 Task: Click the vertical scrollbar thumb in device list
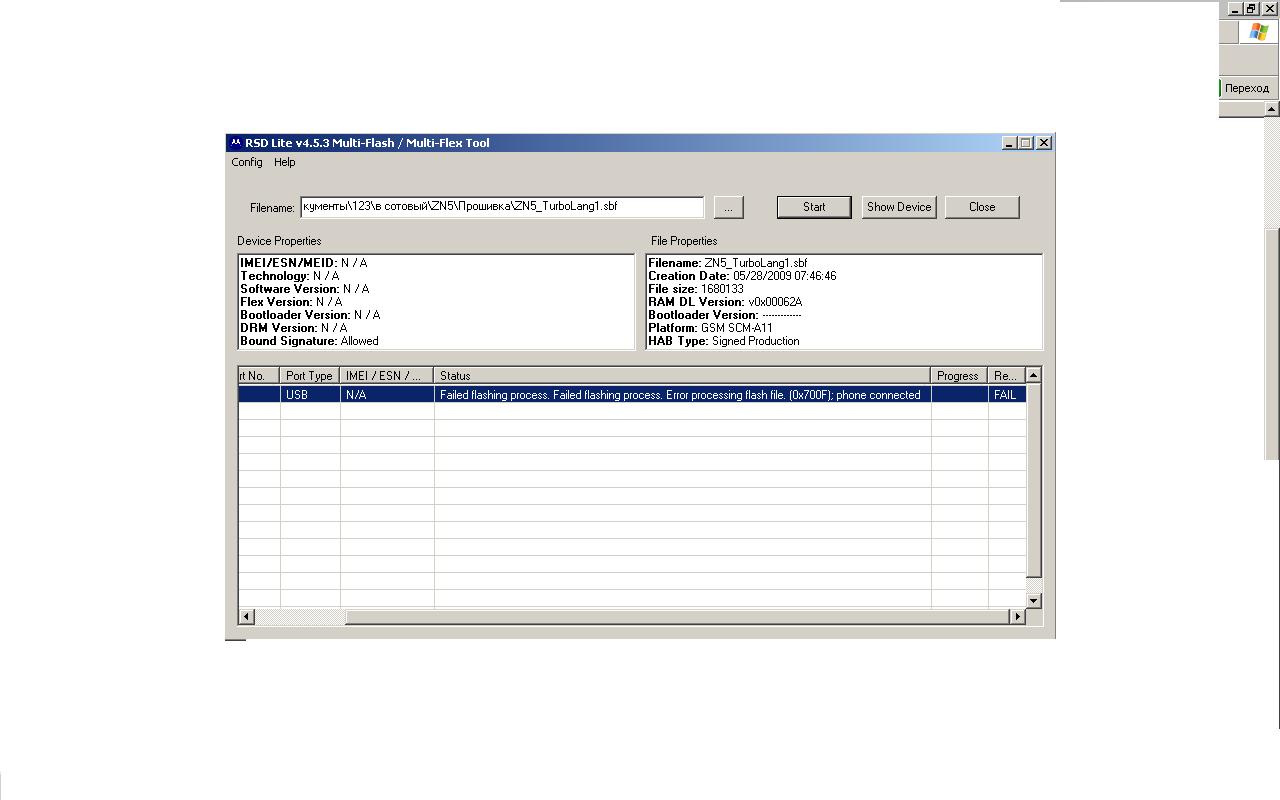pyautogui.click(x=1034, y=480)
